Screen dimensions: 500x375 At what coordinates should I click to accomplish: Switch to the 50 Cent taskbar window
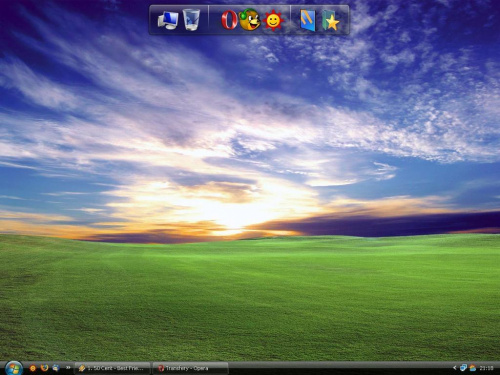pos(112,368)
